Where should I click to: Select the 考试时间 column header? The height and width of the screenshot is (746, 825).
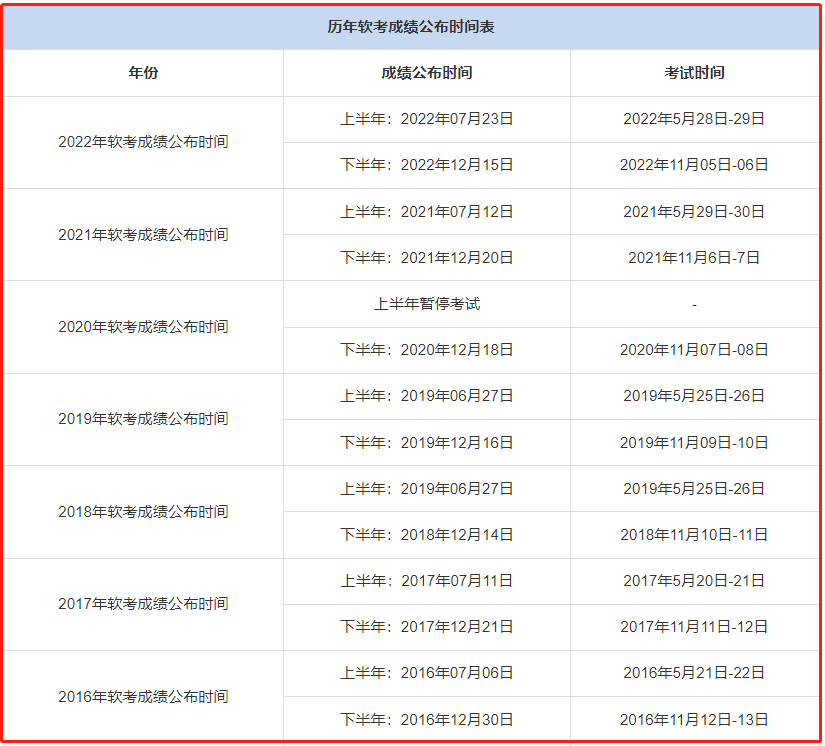tap(695, 72)
